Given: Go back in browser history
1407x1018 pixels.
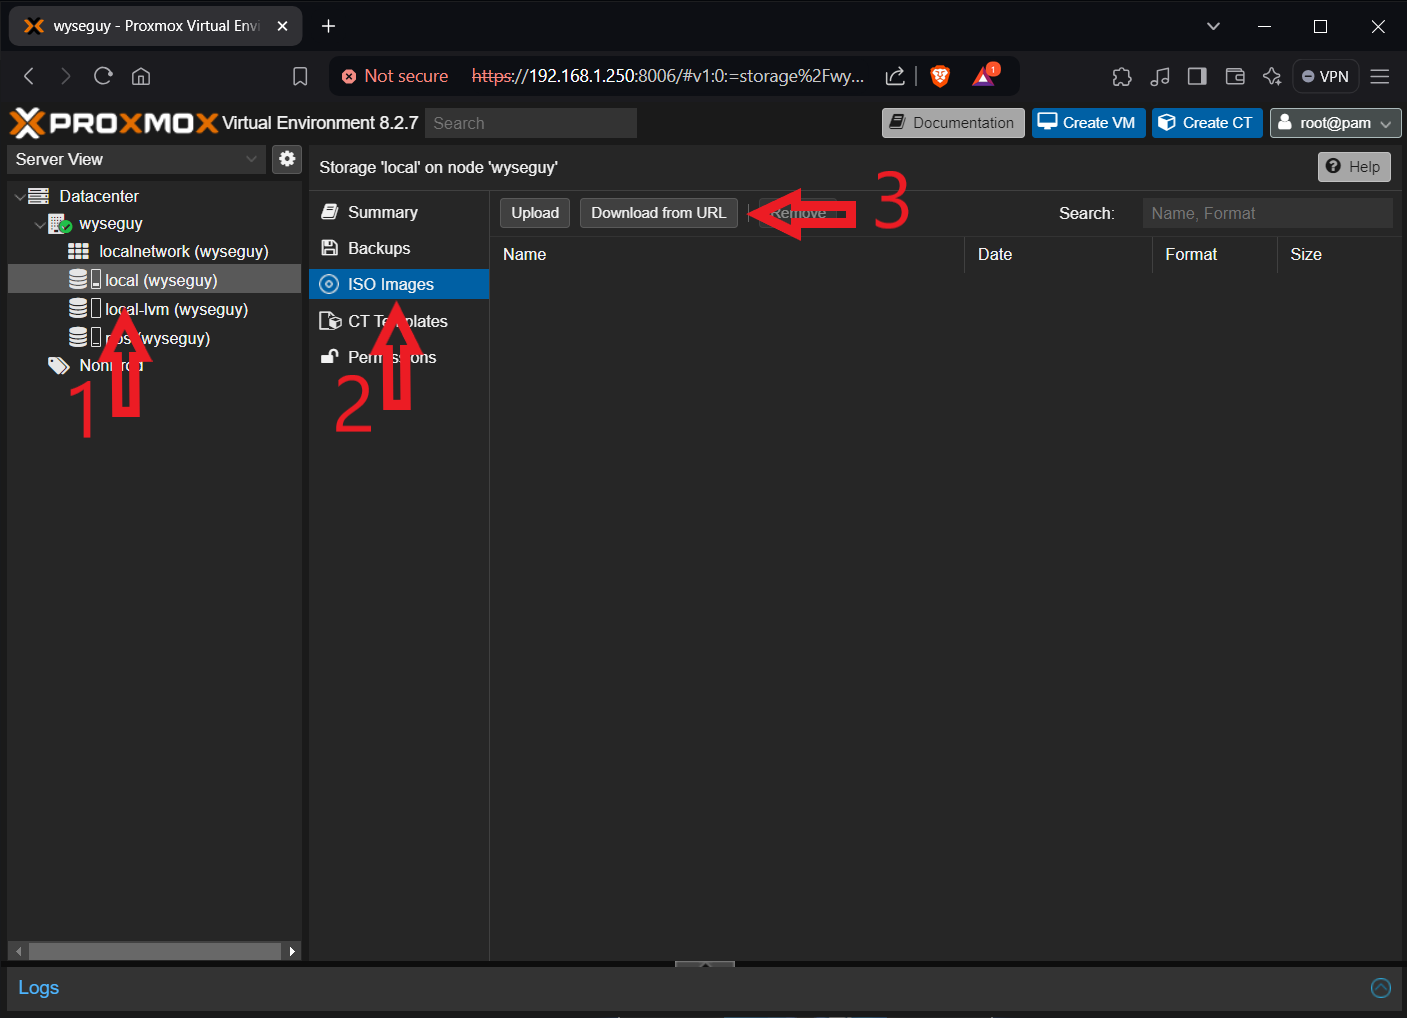Looking at the screenshot, I should coord(29,76).
